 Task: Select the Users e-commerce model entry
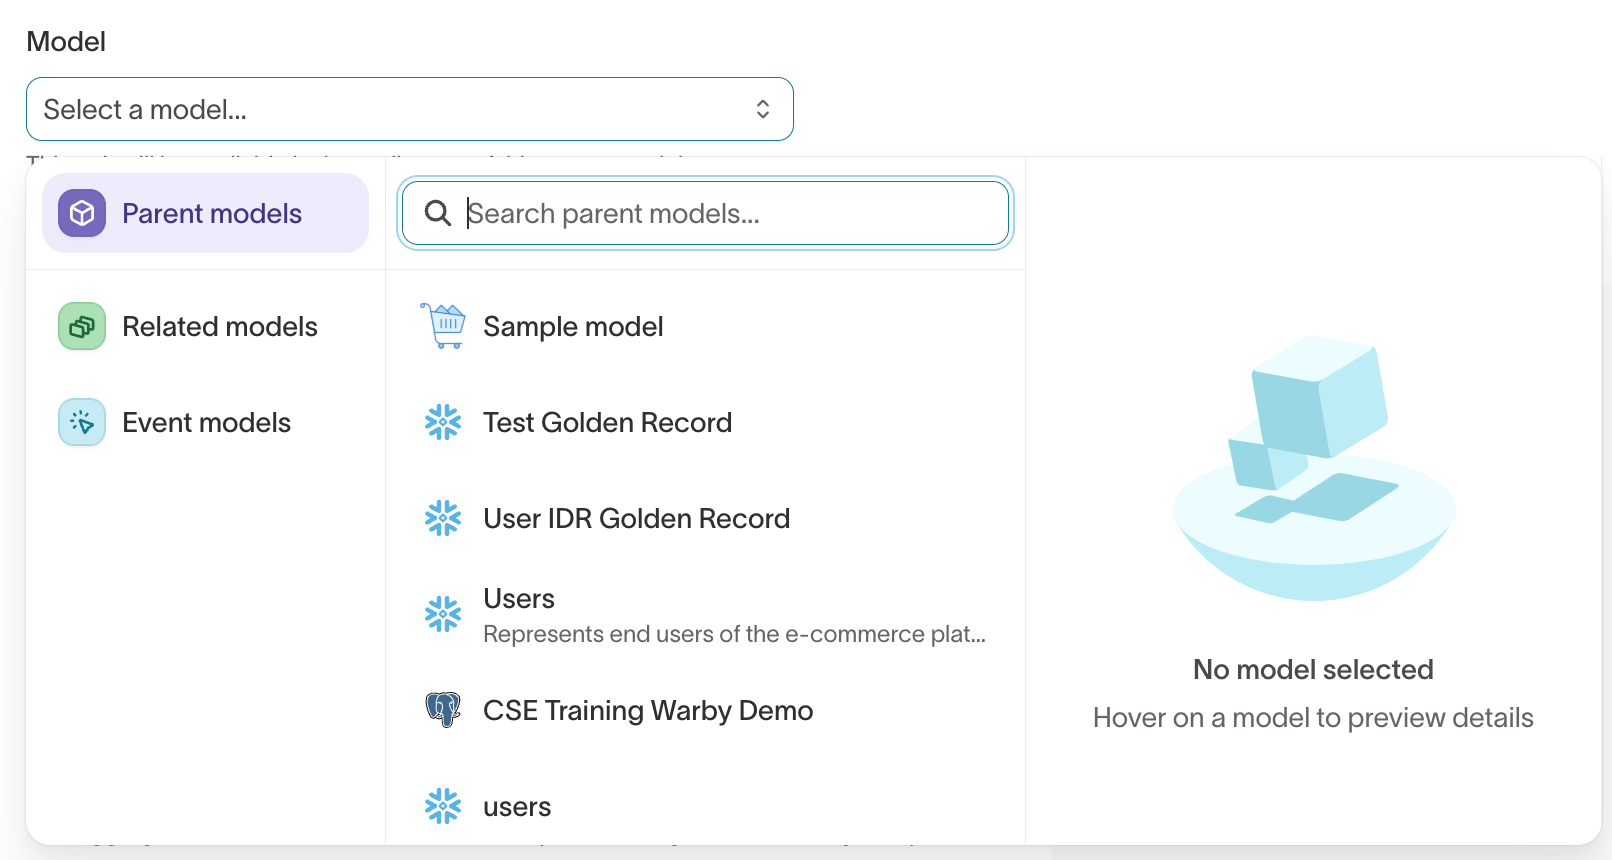[x=705, y=614]
